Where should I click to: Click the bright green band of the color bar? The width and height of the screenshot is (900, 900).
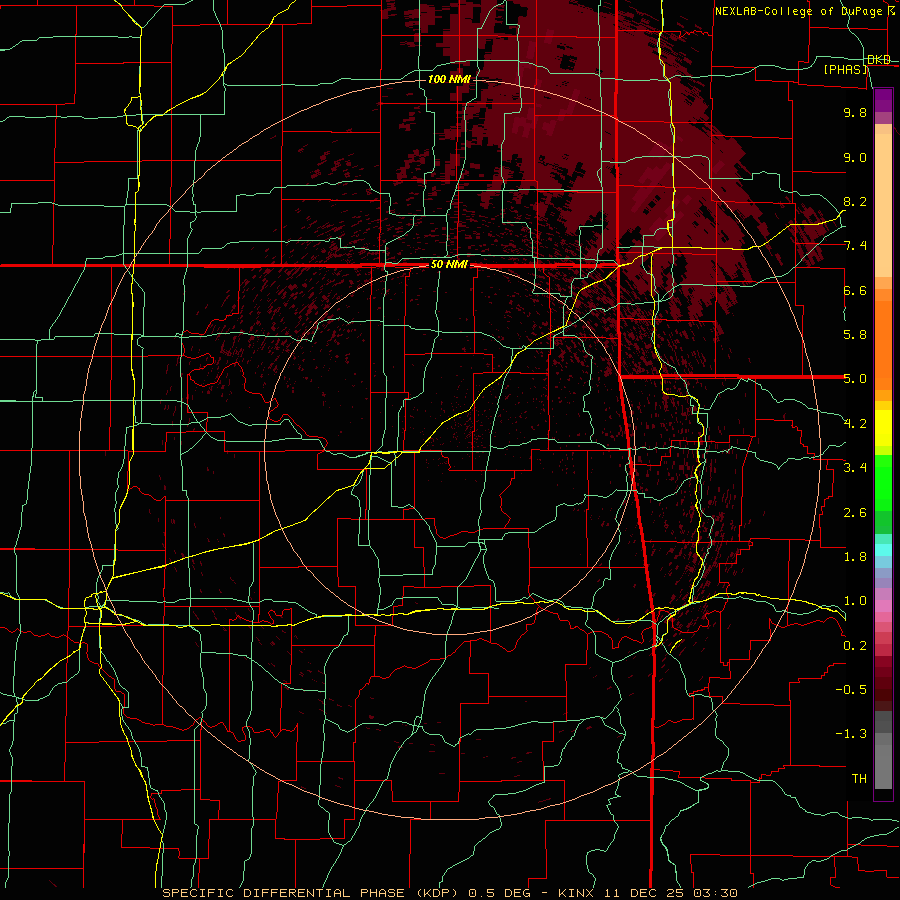[883, 482]
